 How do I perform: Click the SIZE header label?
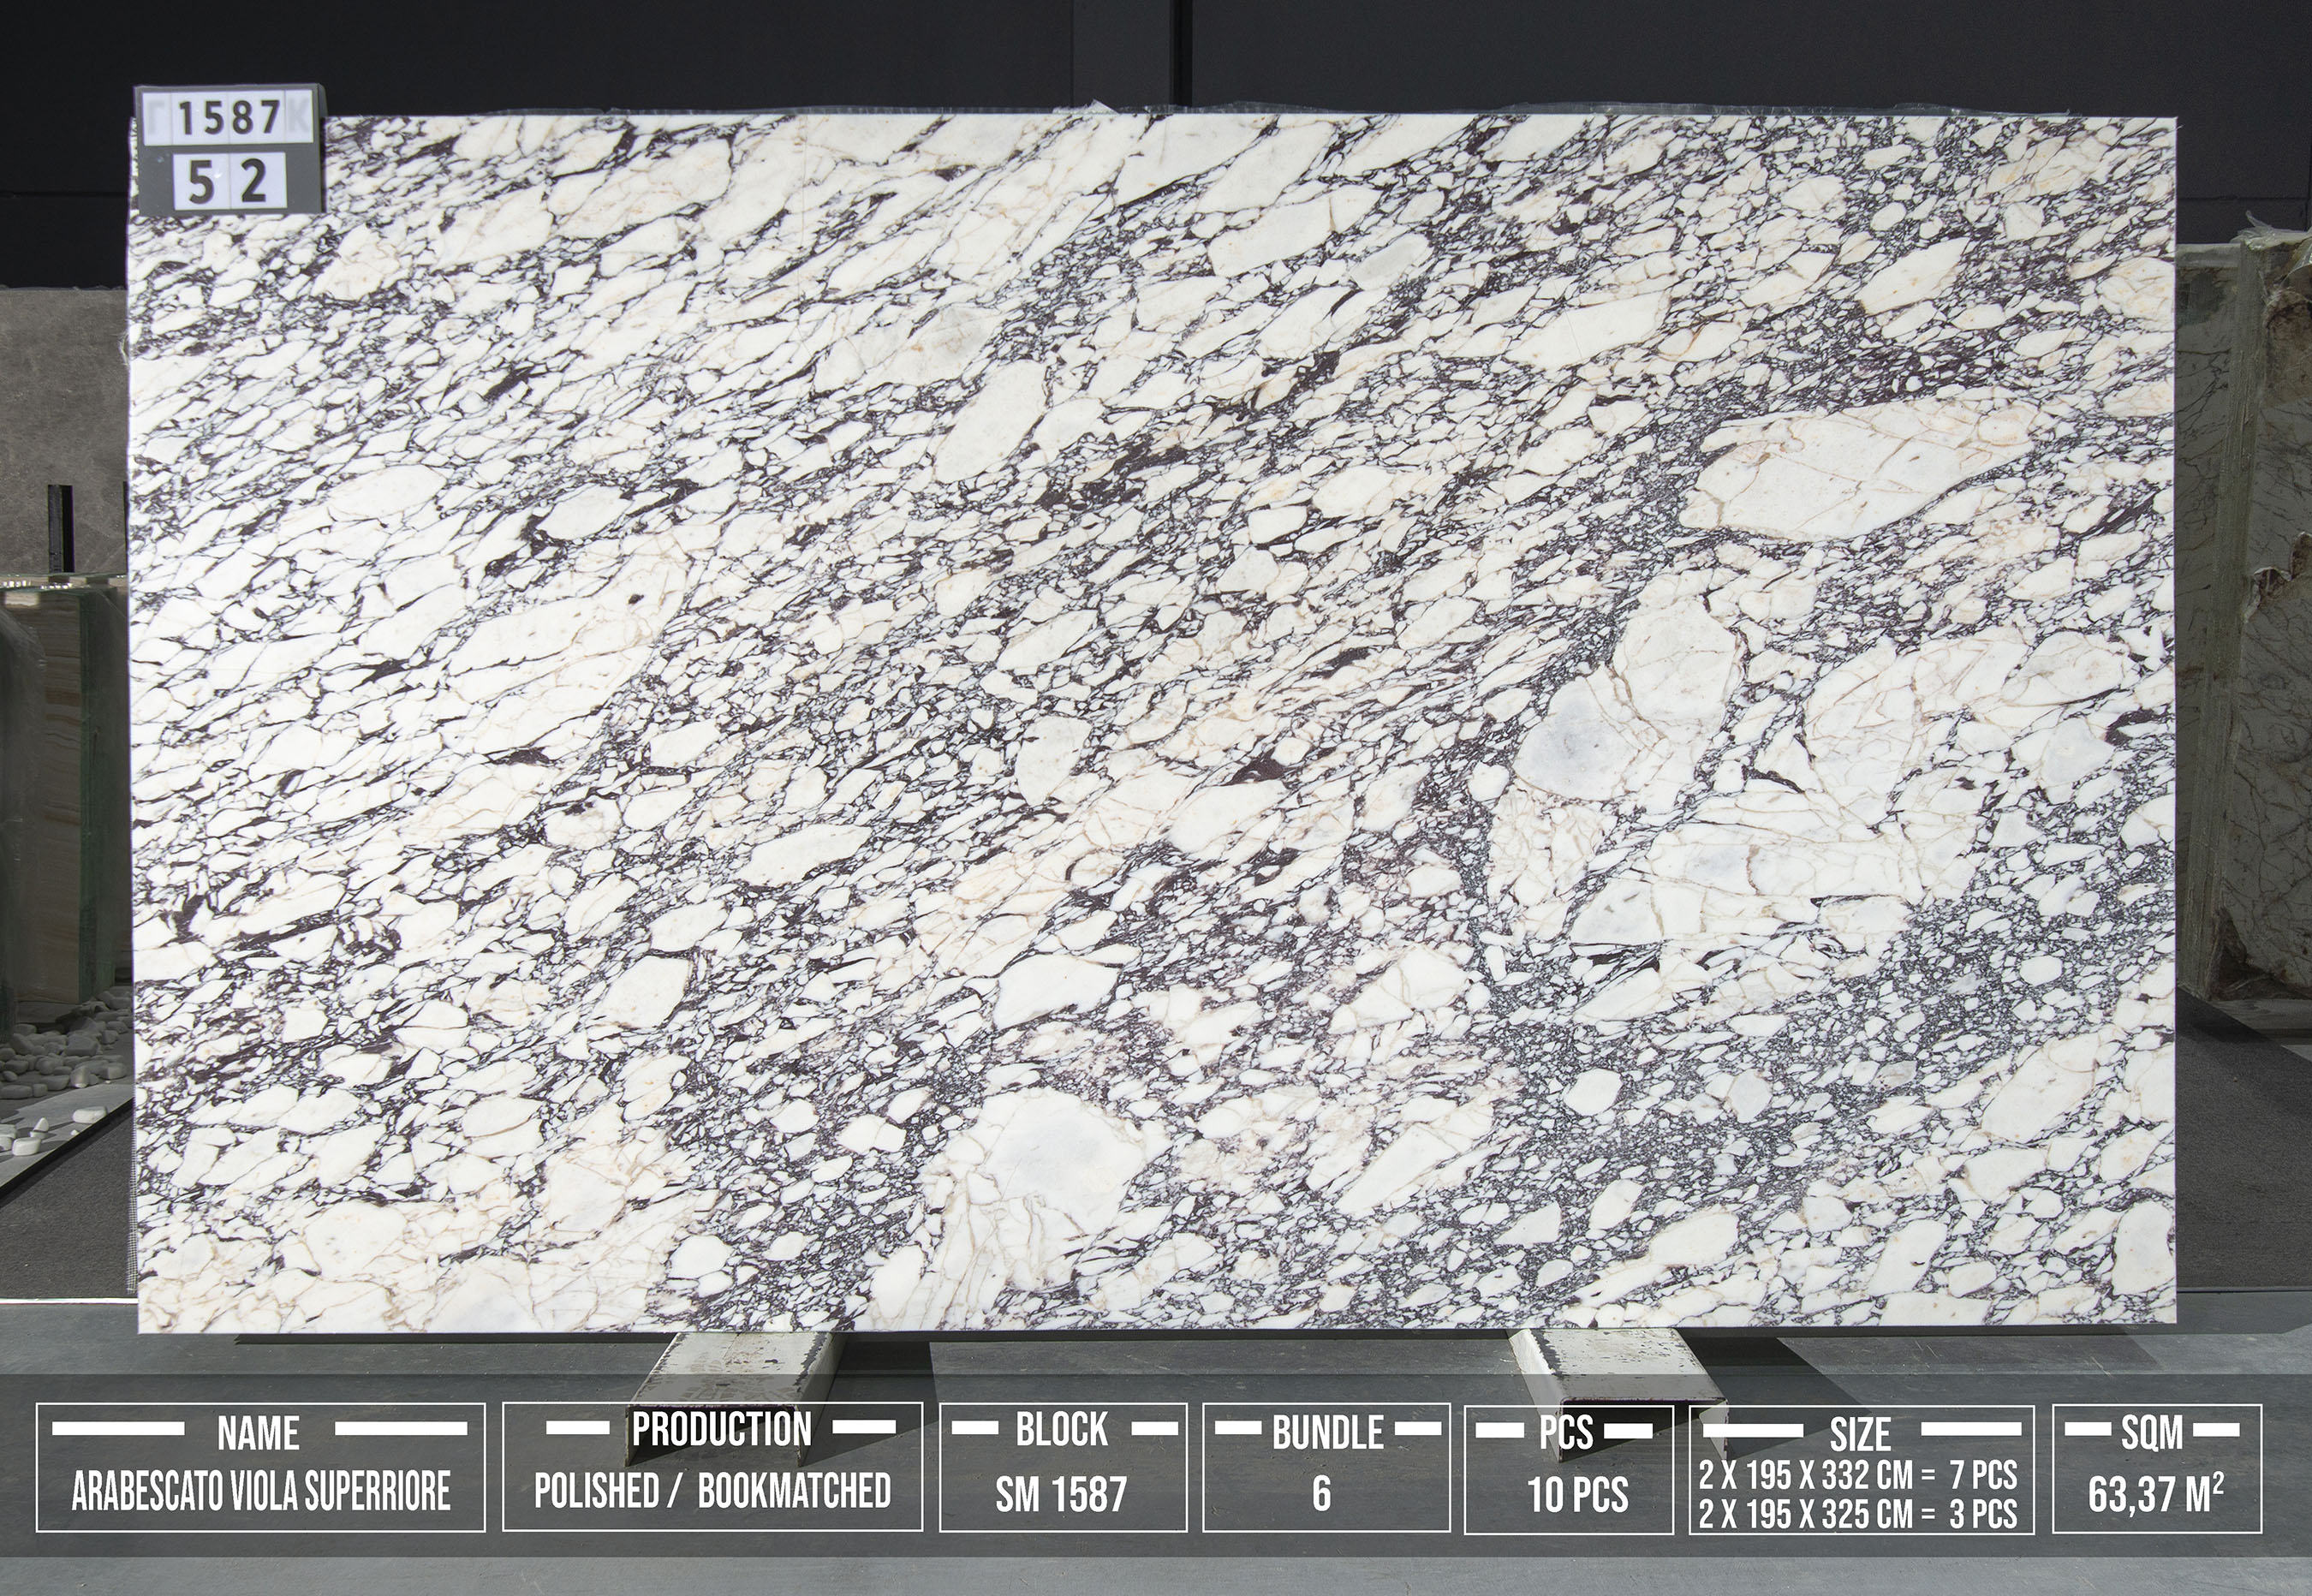1861,1434
